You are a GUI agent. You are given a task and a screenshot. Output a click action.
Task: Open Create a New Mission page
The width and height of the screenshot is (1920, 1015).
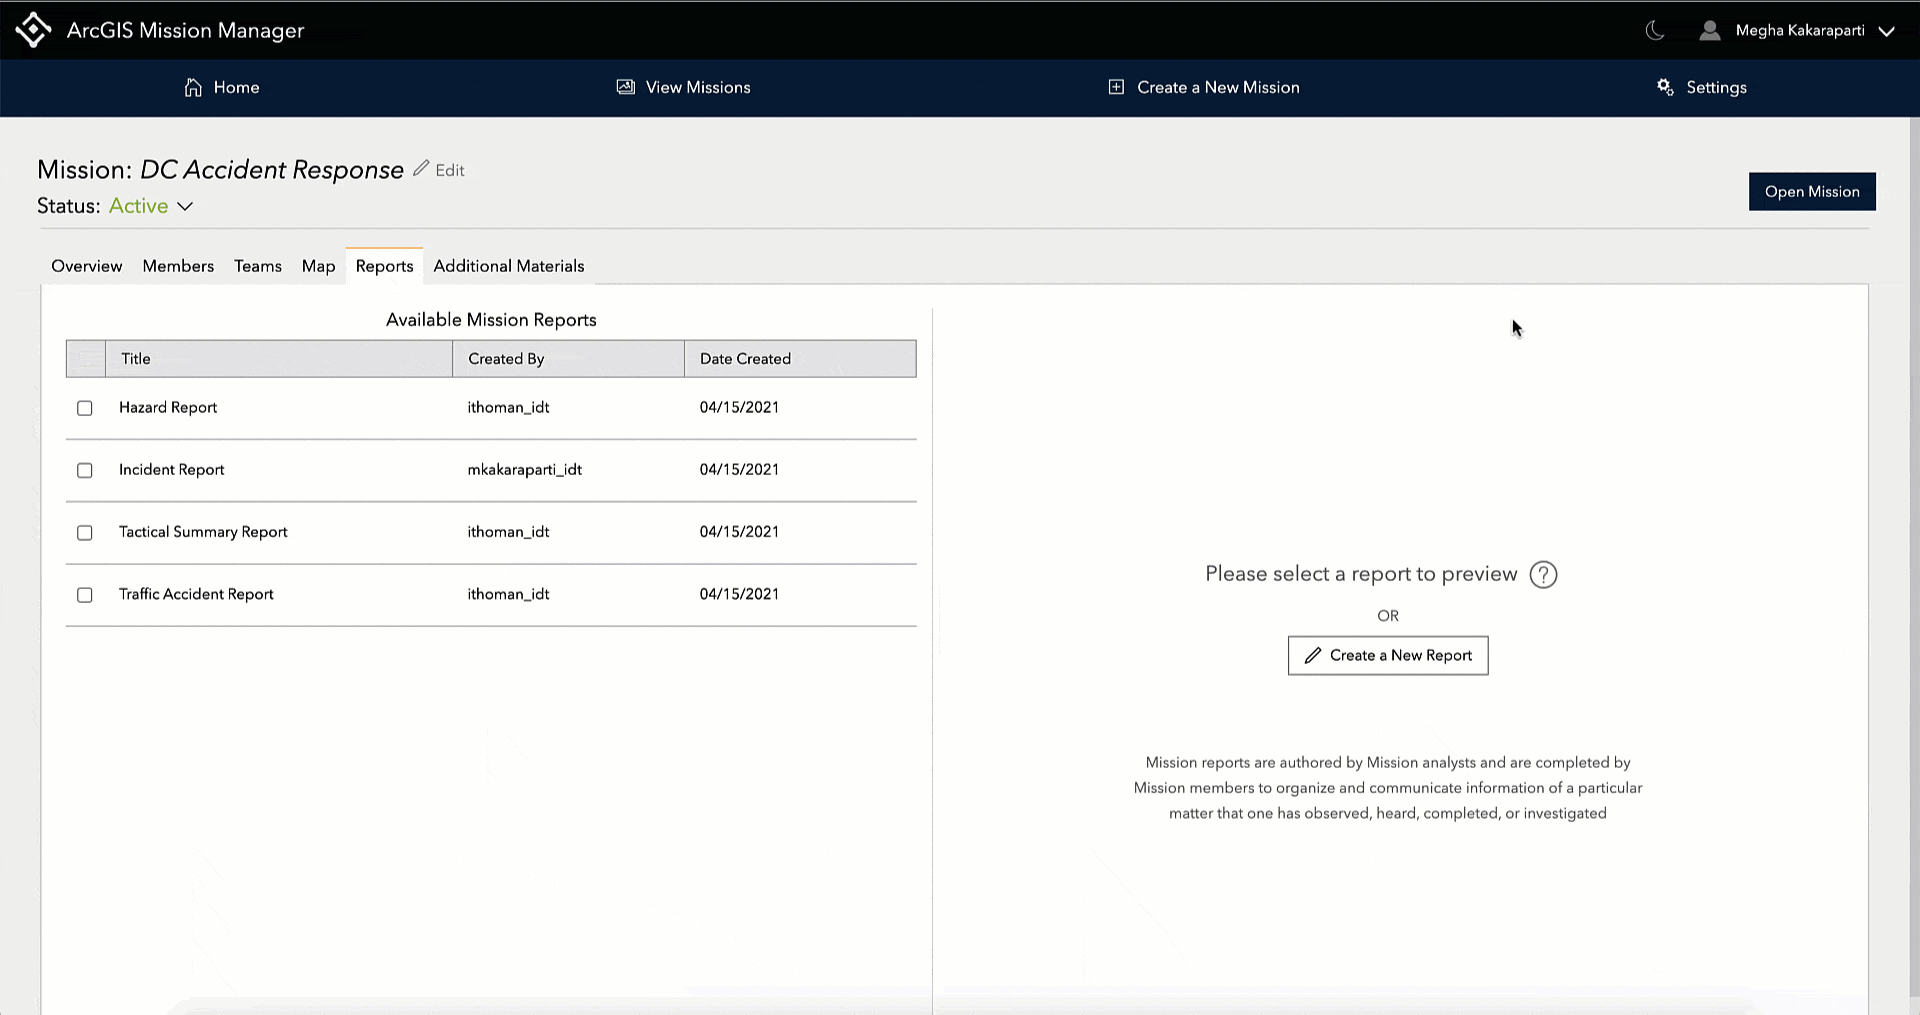click(x=1204, y=87)
